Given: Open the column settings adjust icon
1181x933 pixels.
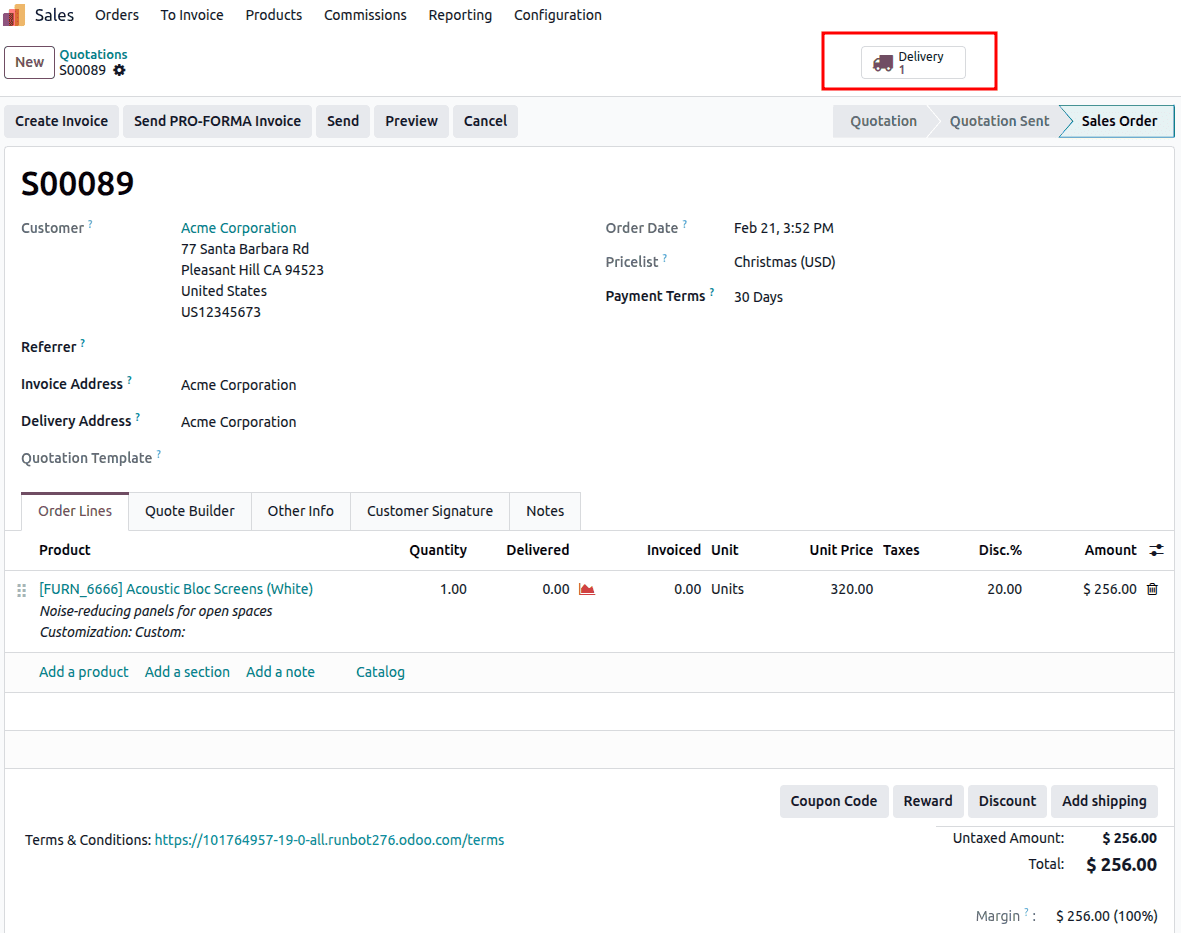Looking at the screenshot, I should click(x=1156, y=550).
